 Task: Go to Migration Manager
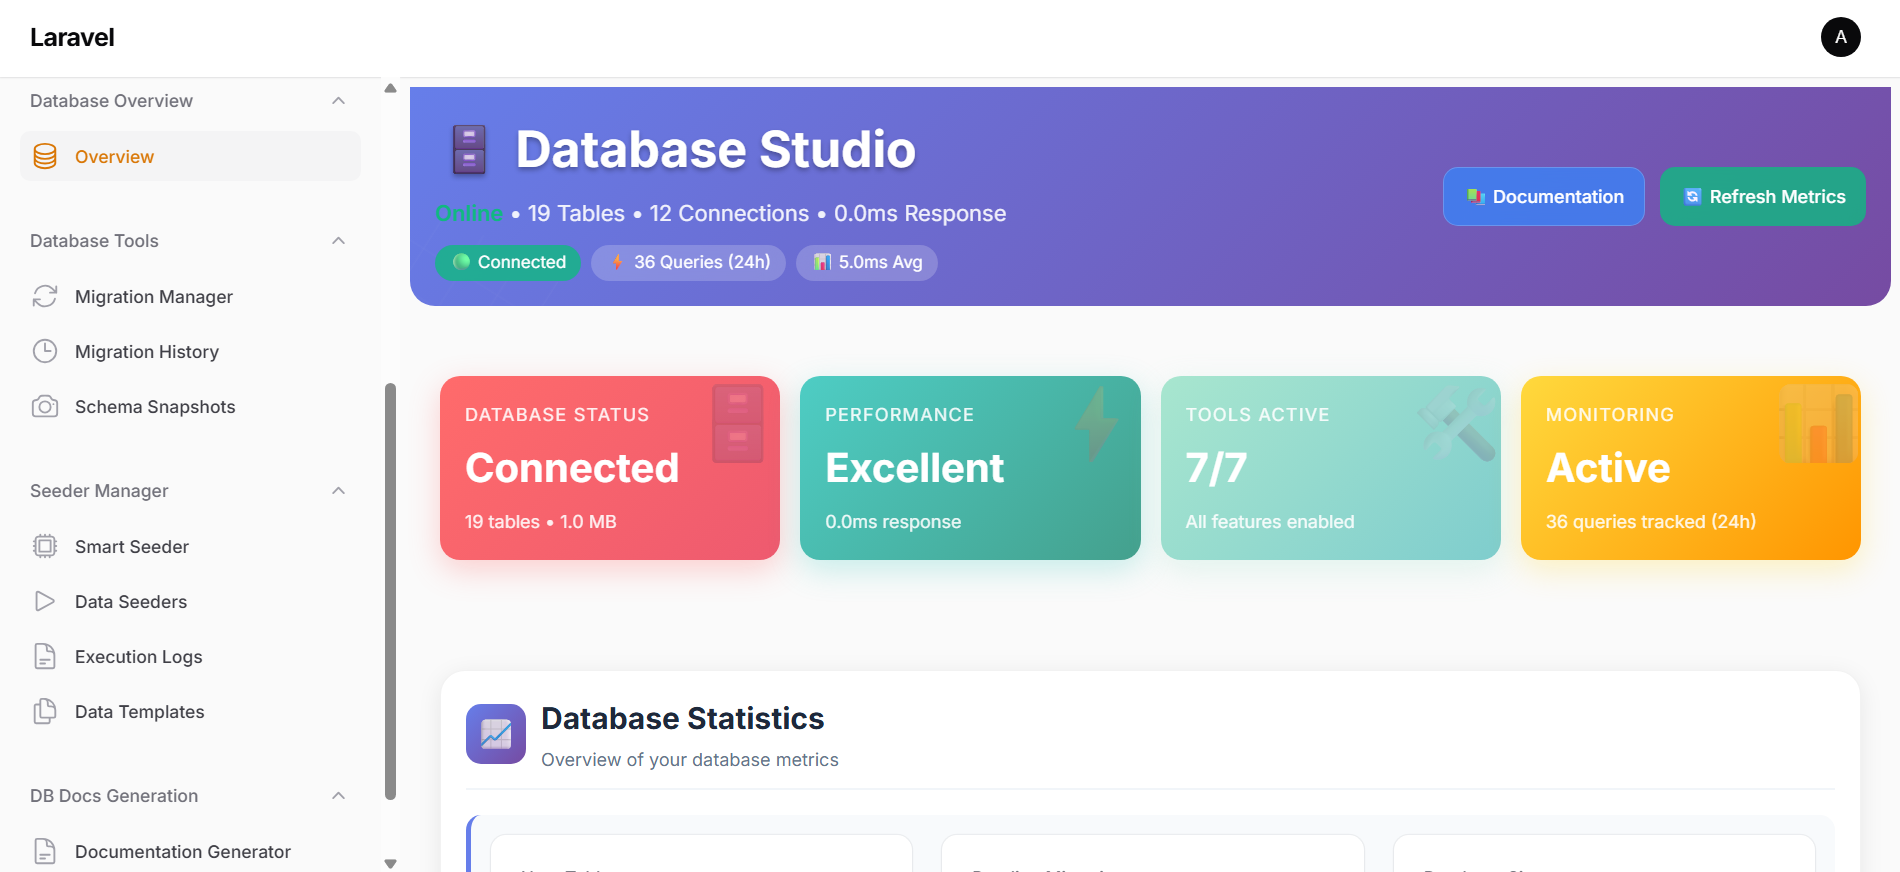(190, 296)
